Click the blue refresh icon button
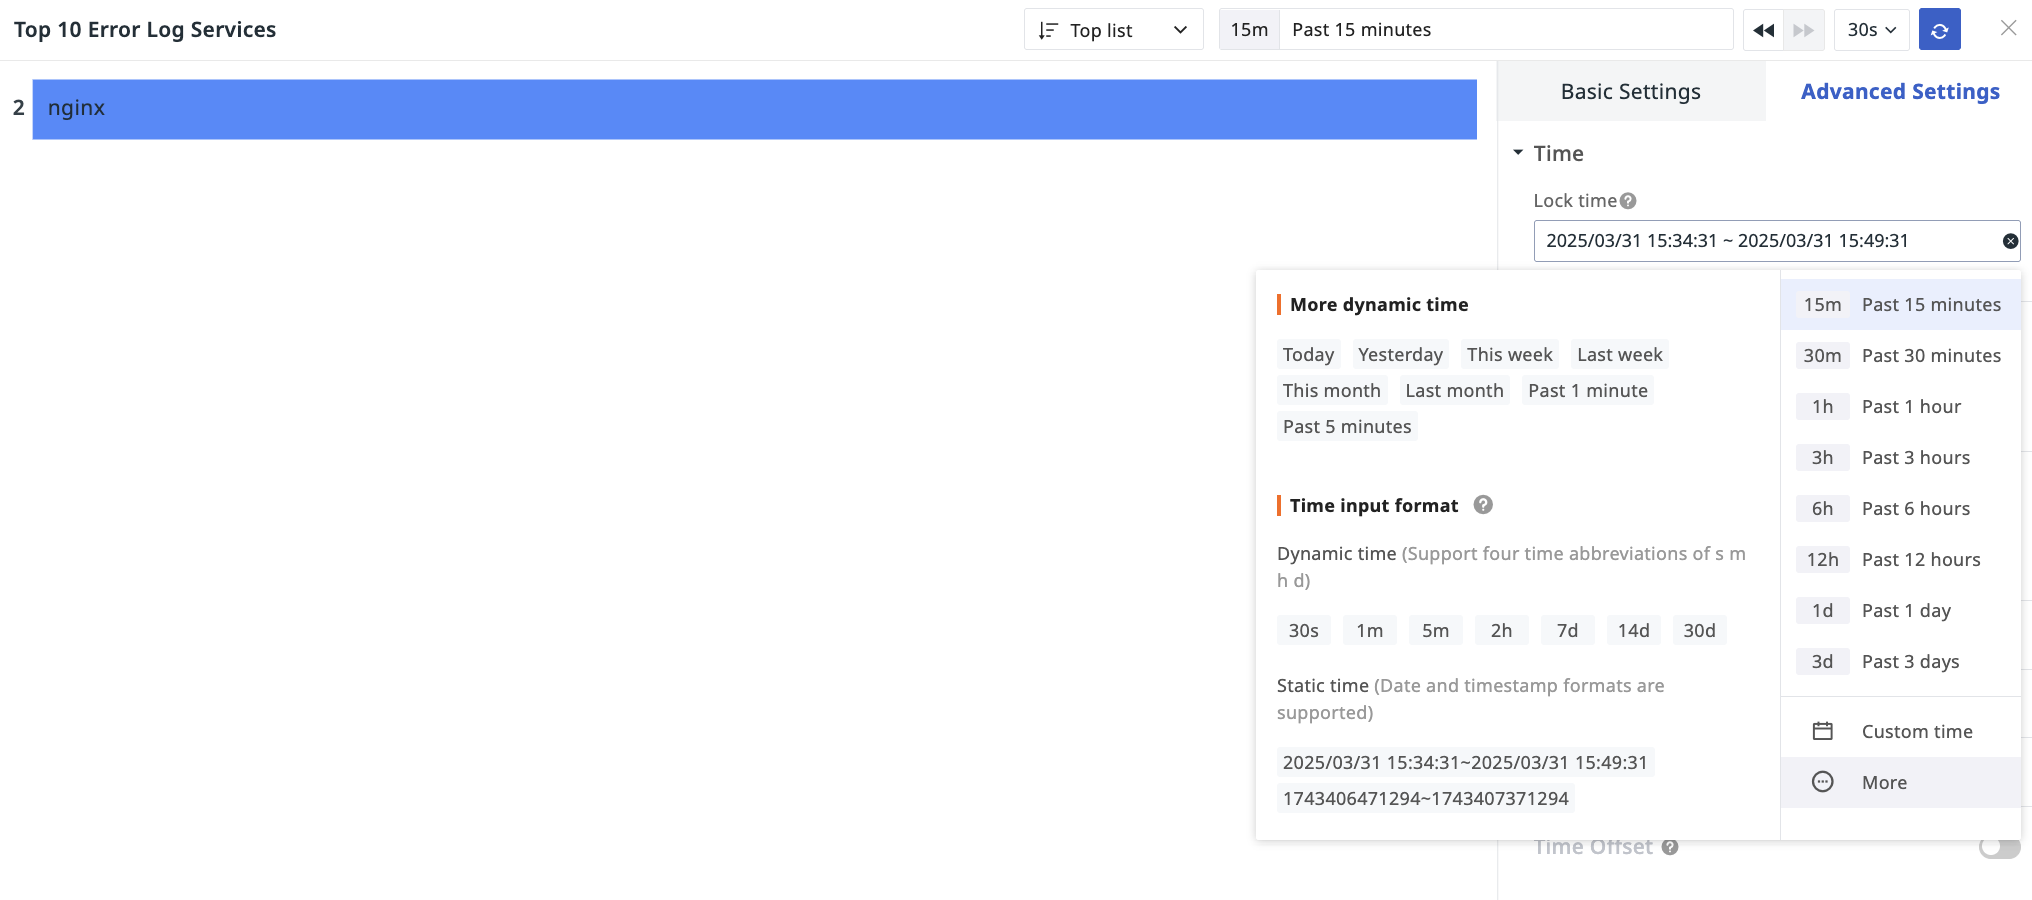The image size is (2032, 900). pos(1940,30)
